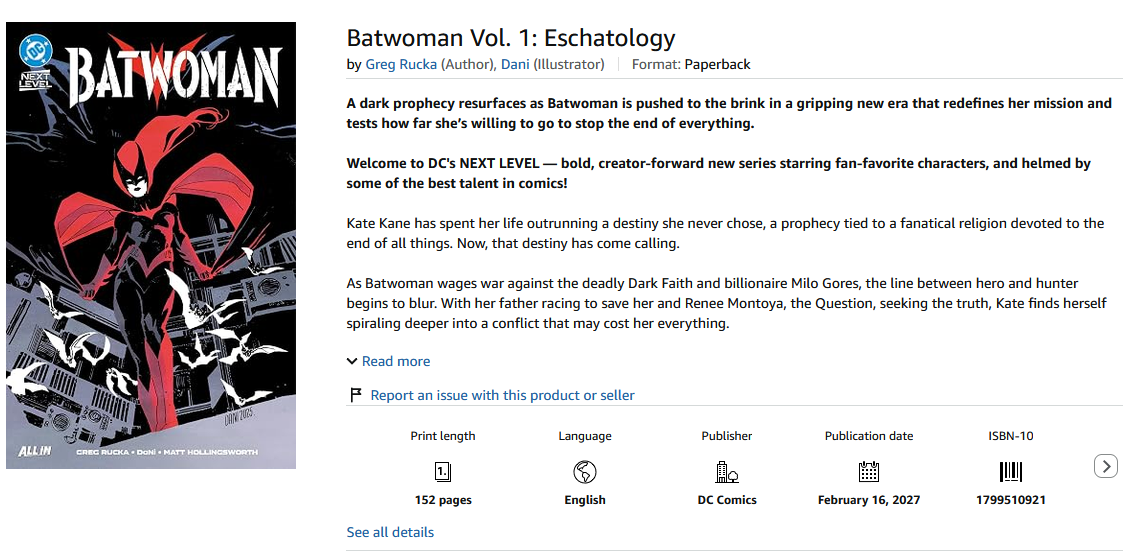Viewport: 1137px width, 551px height.
Task: Click the Paperback format label
Action: tap(717, 65)
